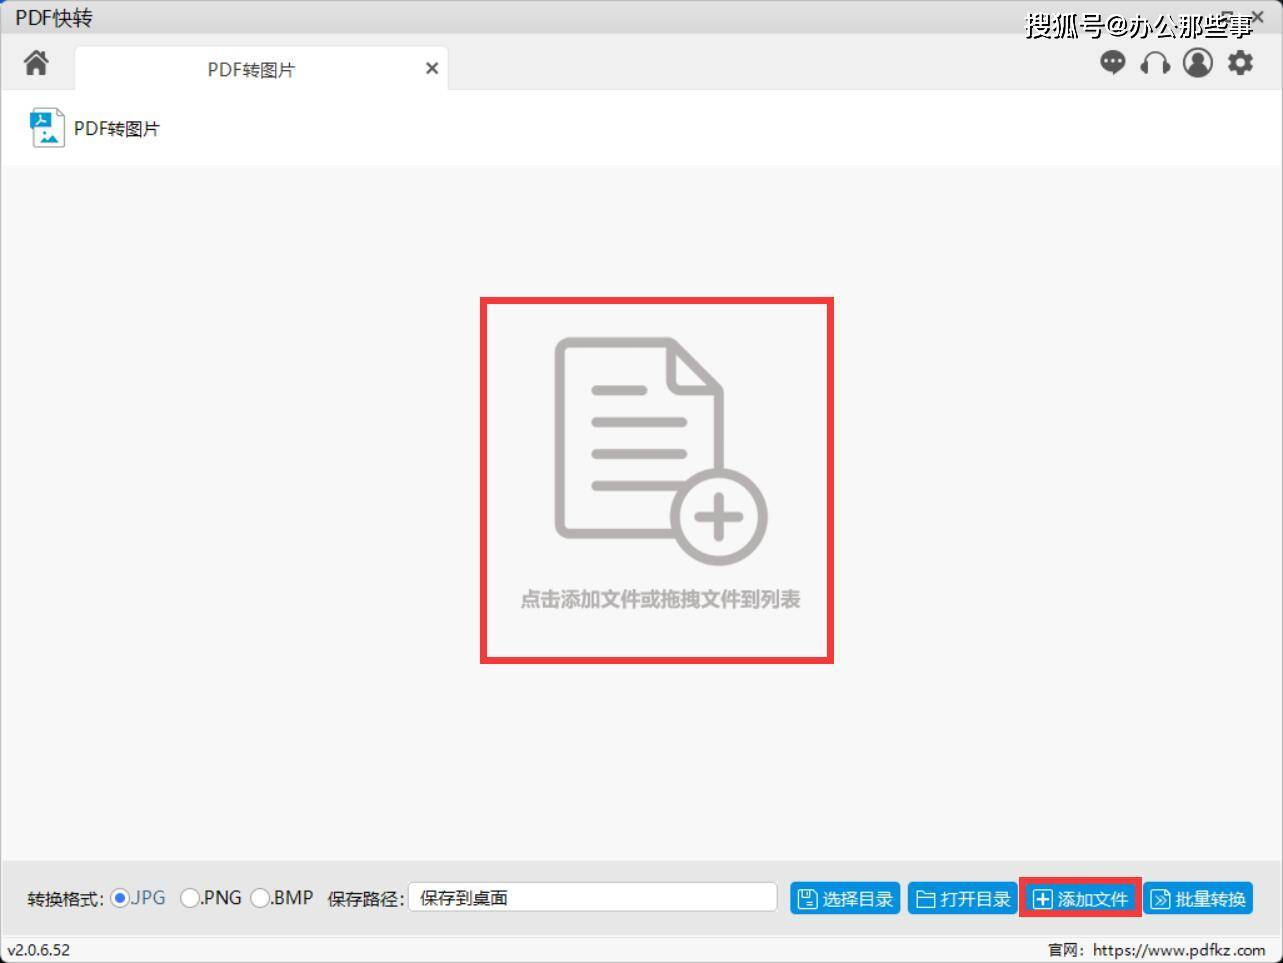The height and width of the screenshot is (963, 1283).
Task: Contact support via headset icon
Action: [1155, 63]
